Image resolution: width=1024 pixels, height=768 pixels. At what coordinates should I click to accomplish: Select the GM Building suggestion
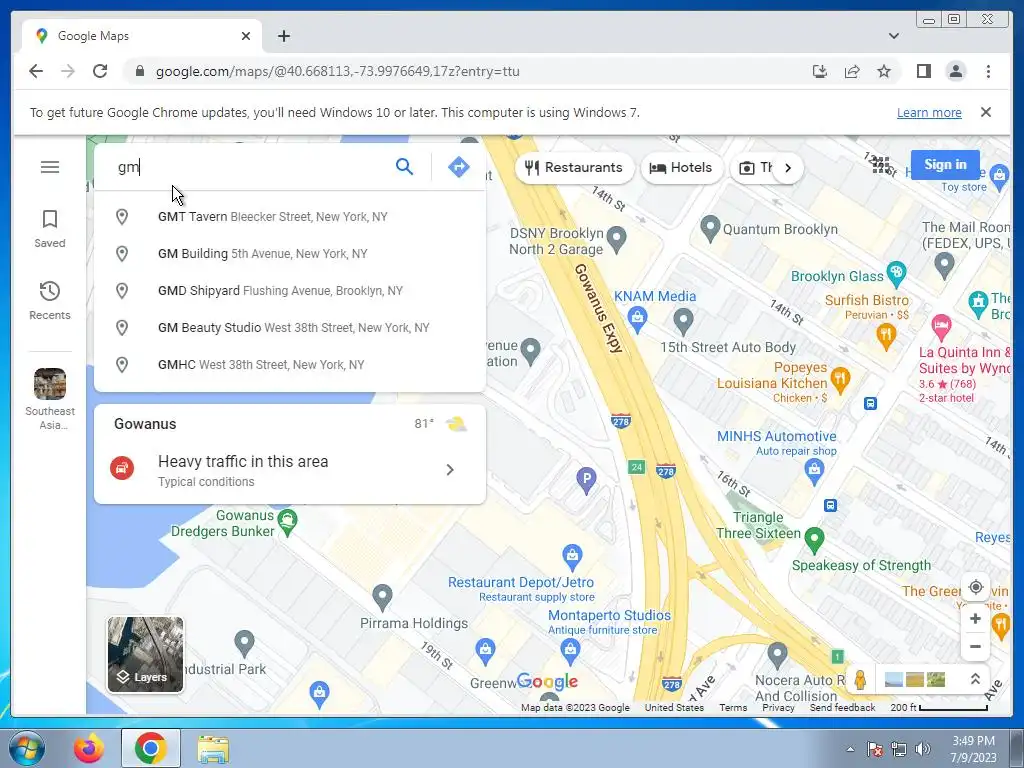click(290, 253)
